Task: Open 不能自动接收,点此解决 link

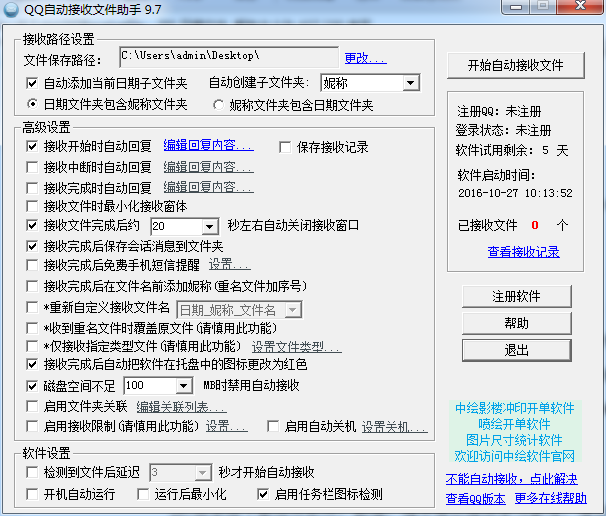Action: tap(511, 479)
